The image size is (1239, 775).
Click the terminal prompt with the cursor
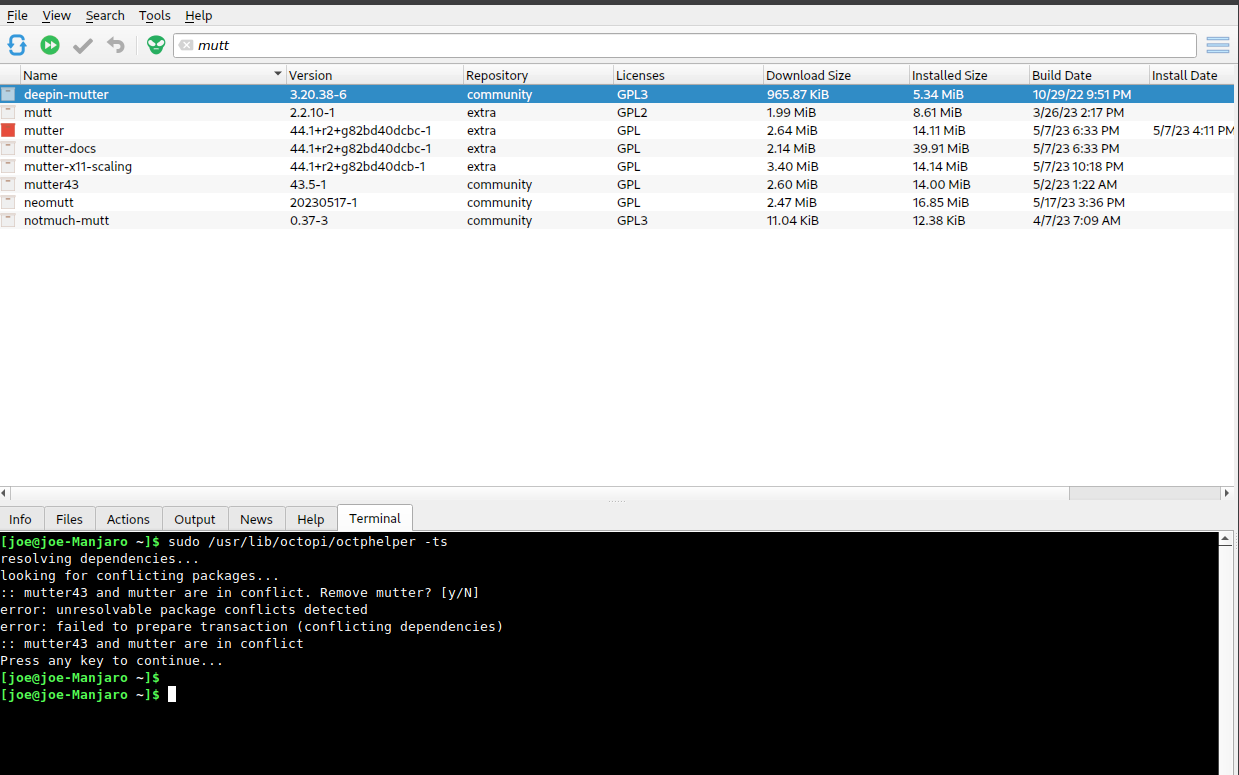88,694
